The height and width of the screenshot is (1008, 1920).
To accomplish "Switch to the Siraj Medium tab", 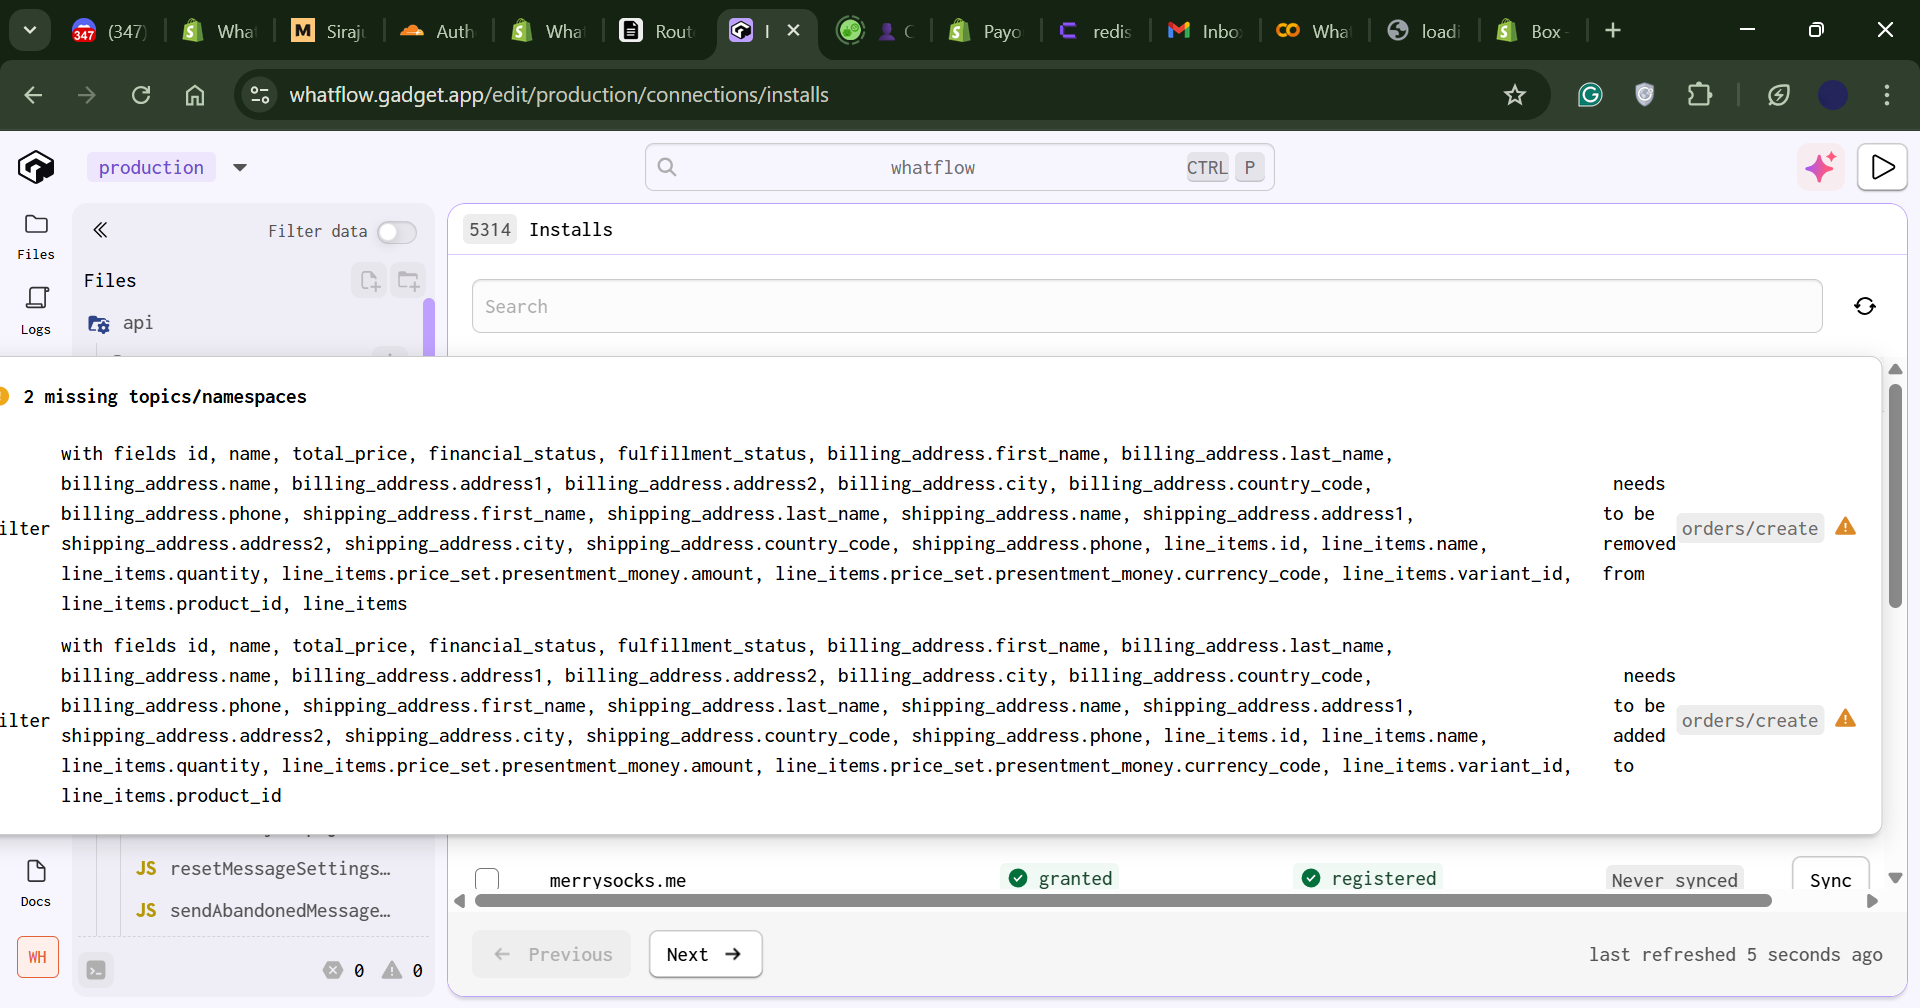I will tap(329, 31).
